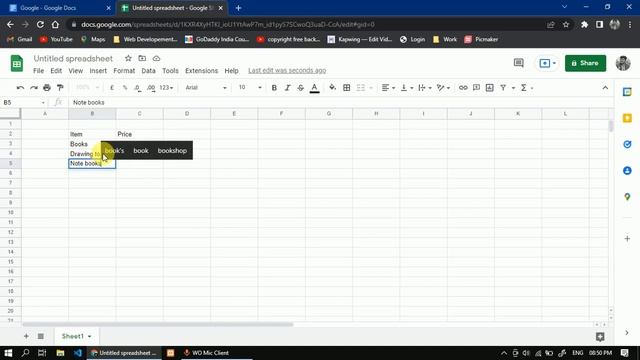Viewport: 640px width, 360px height.
Task: Click the Insert comment icon
Action: pyautogui.click(x=476, y=88)
